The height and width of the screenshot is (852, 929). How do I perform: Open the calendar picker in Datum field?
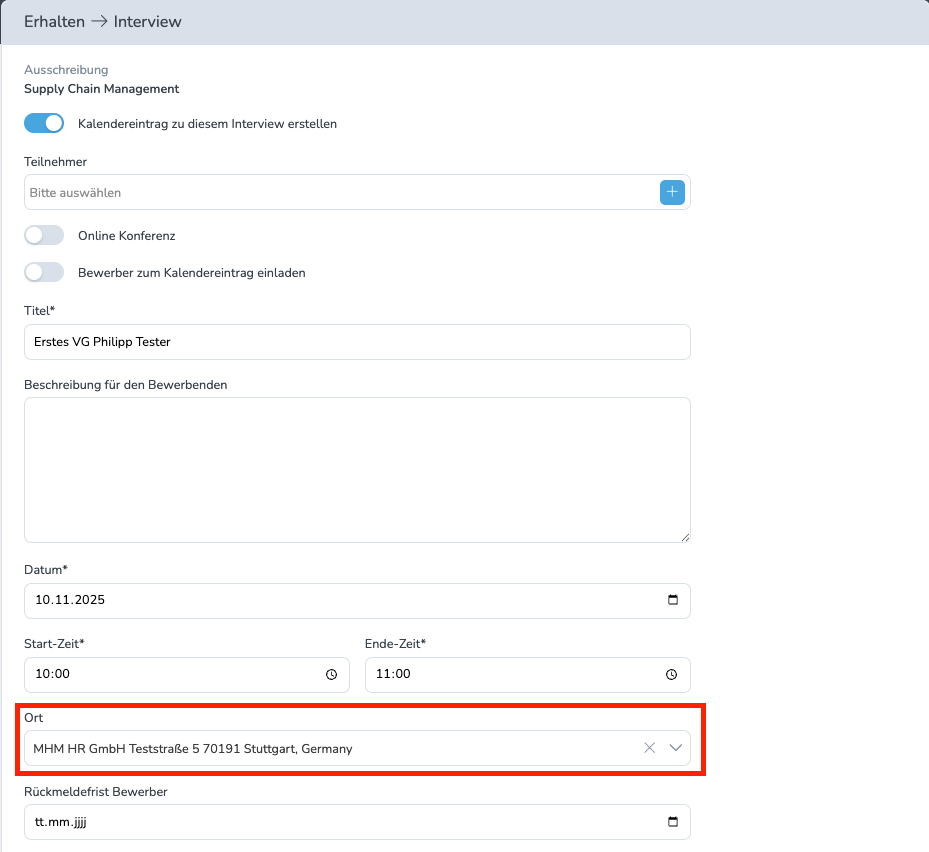pyautogui.click(x=672, y=600)
